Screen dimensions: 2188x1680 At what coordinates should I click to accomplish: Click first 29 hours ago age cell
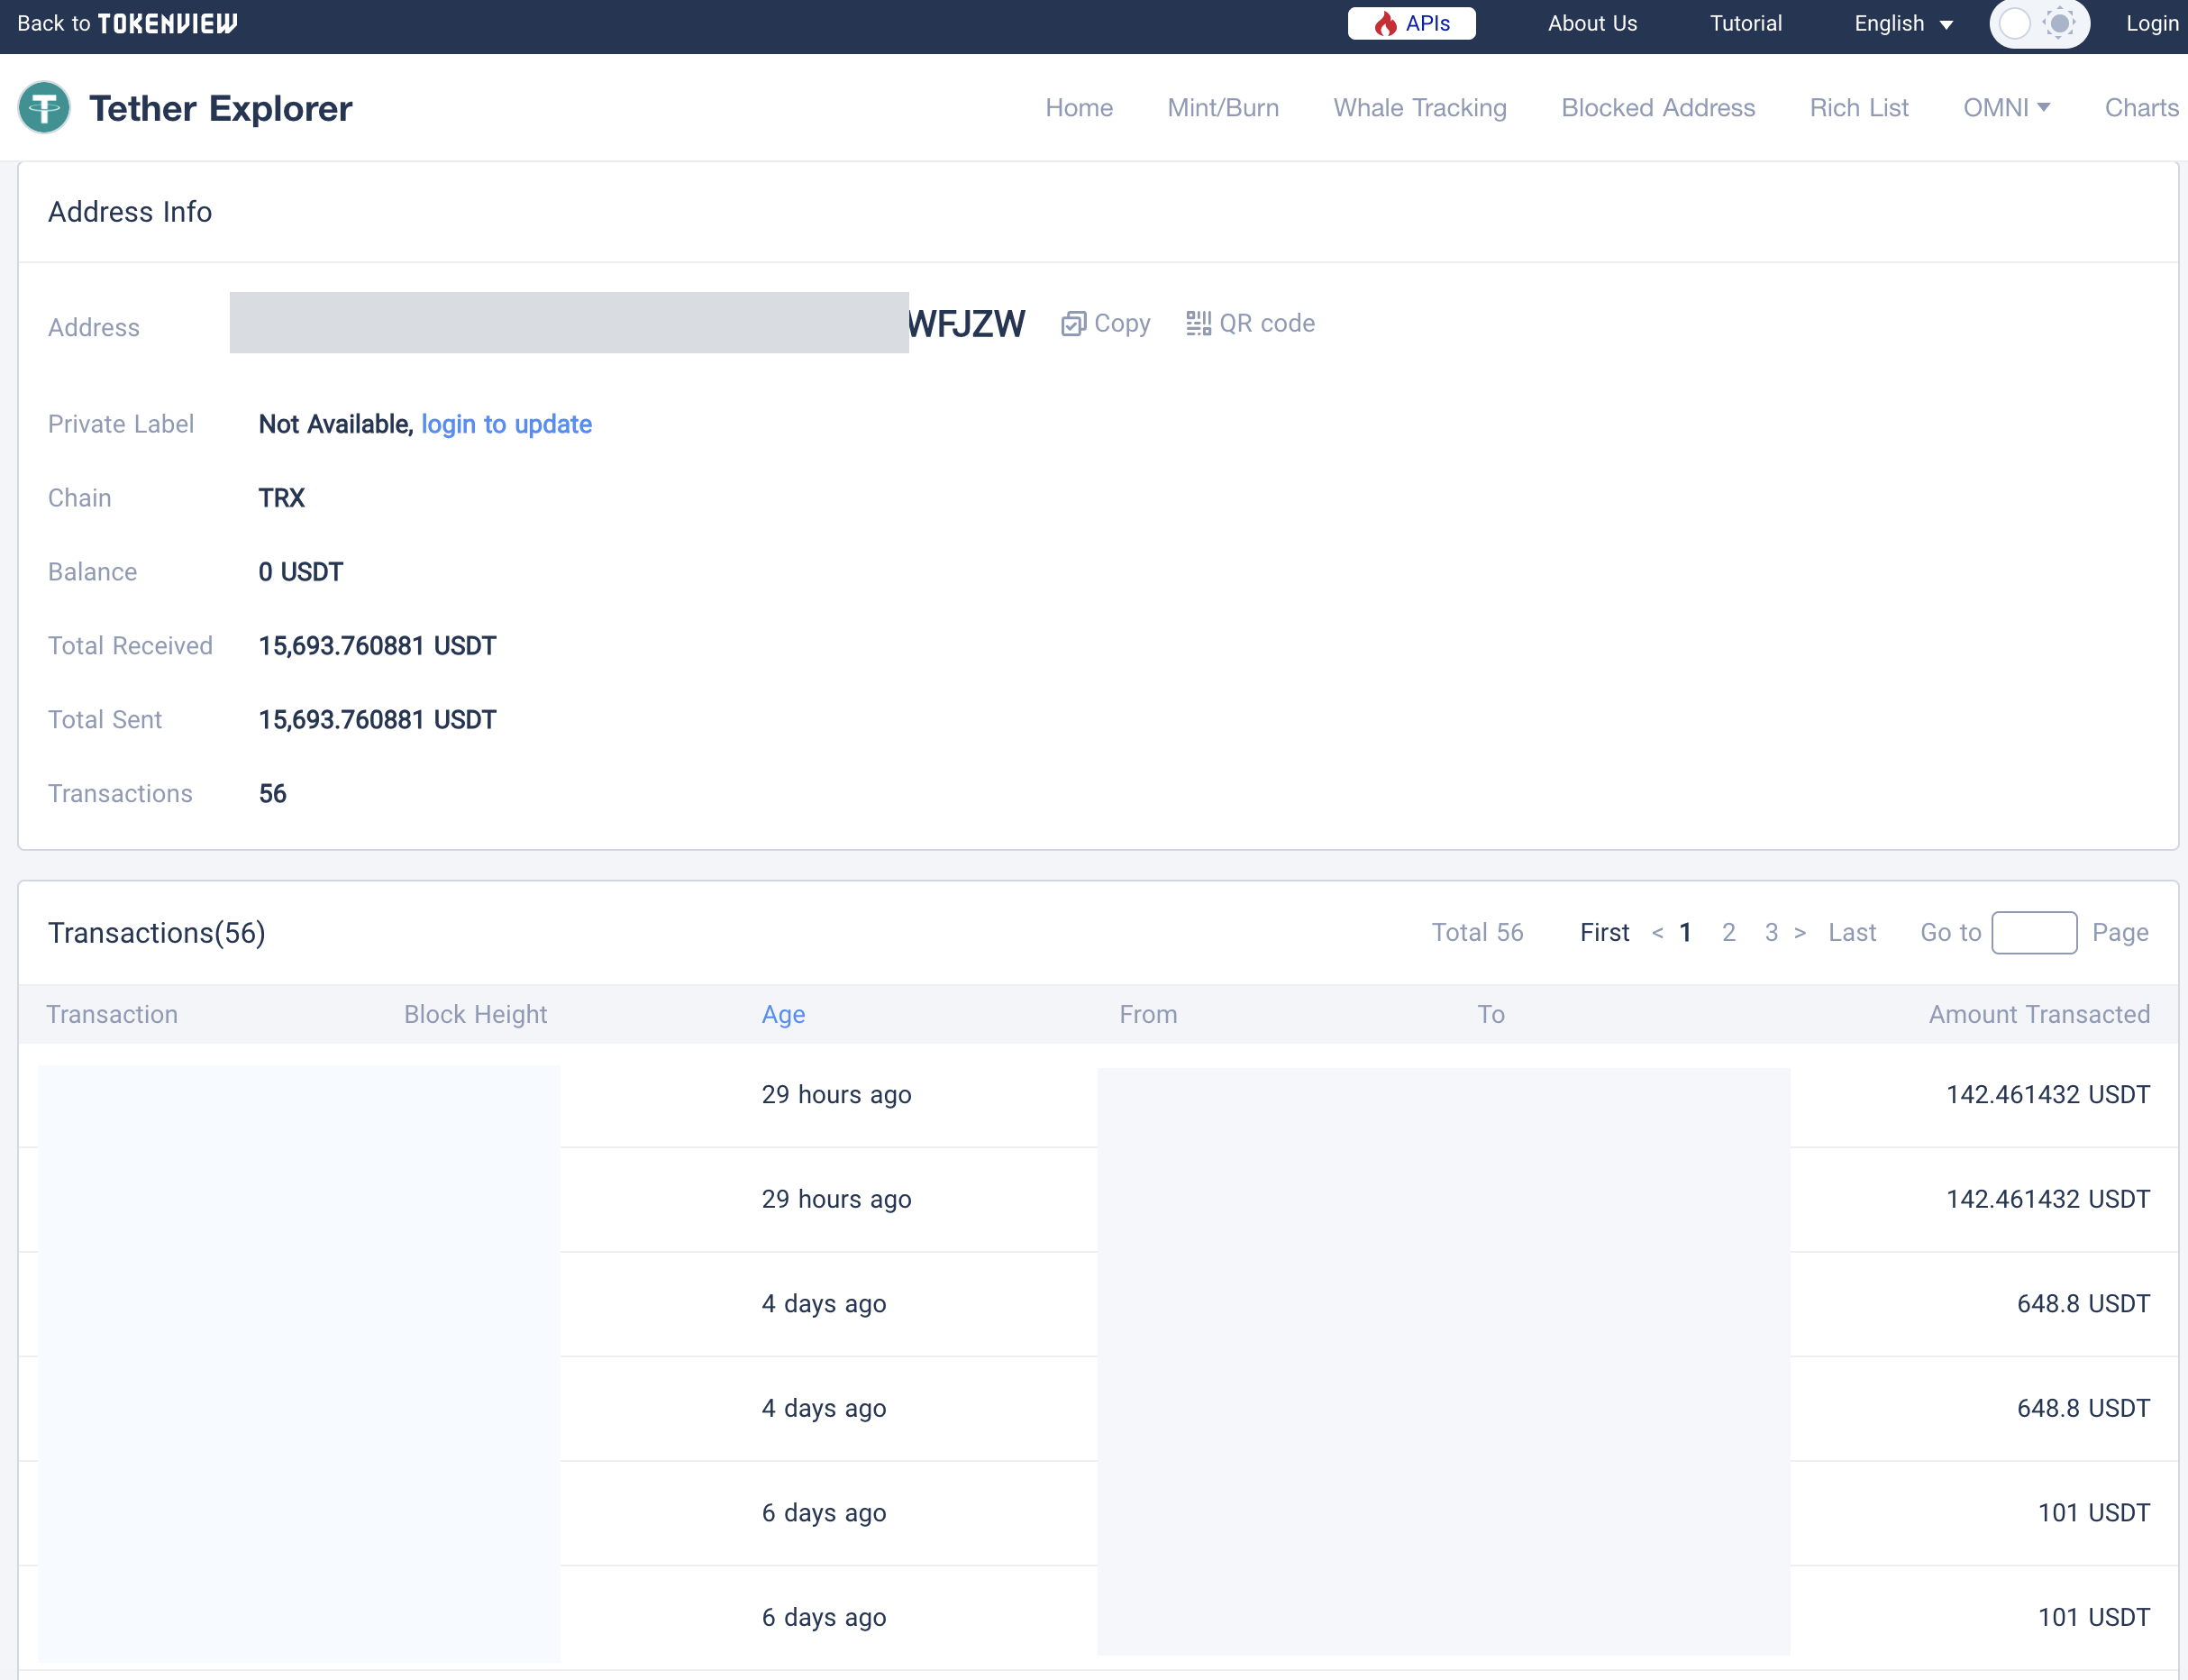pyautogui.click(x=836, y=1094)
